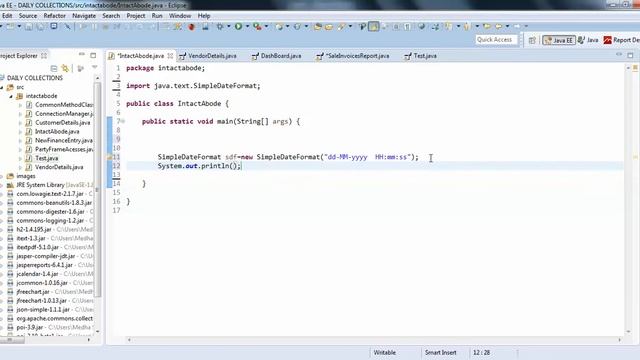Click Collapse All icon in Project Explorer

tap(53, 68)
